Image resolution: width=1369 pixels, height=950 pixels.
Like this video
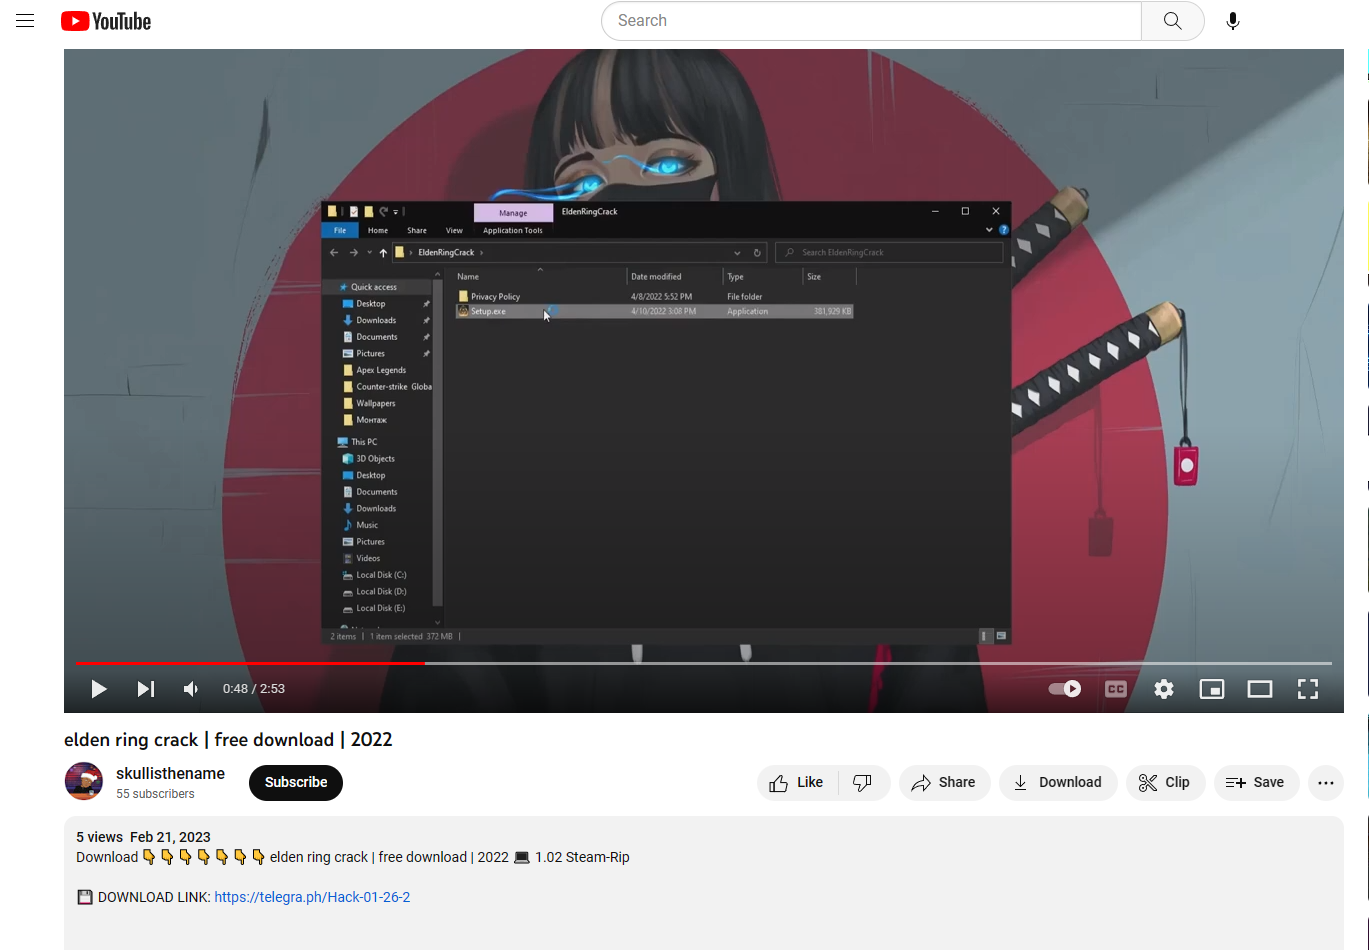[x=797, y=783]
